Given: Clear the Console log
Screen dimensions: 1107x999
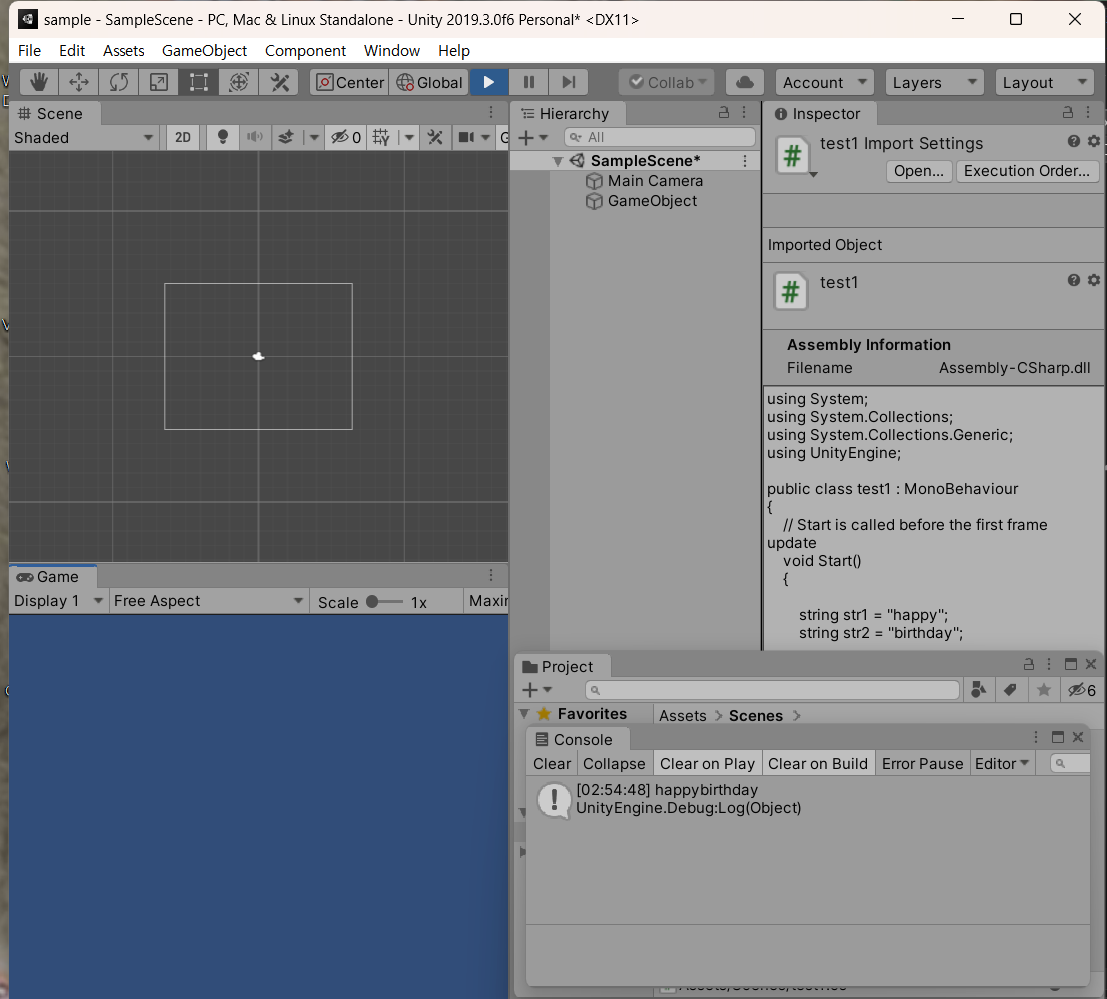Looking at the screenshot, I should coord(551,763).
